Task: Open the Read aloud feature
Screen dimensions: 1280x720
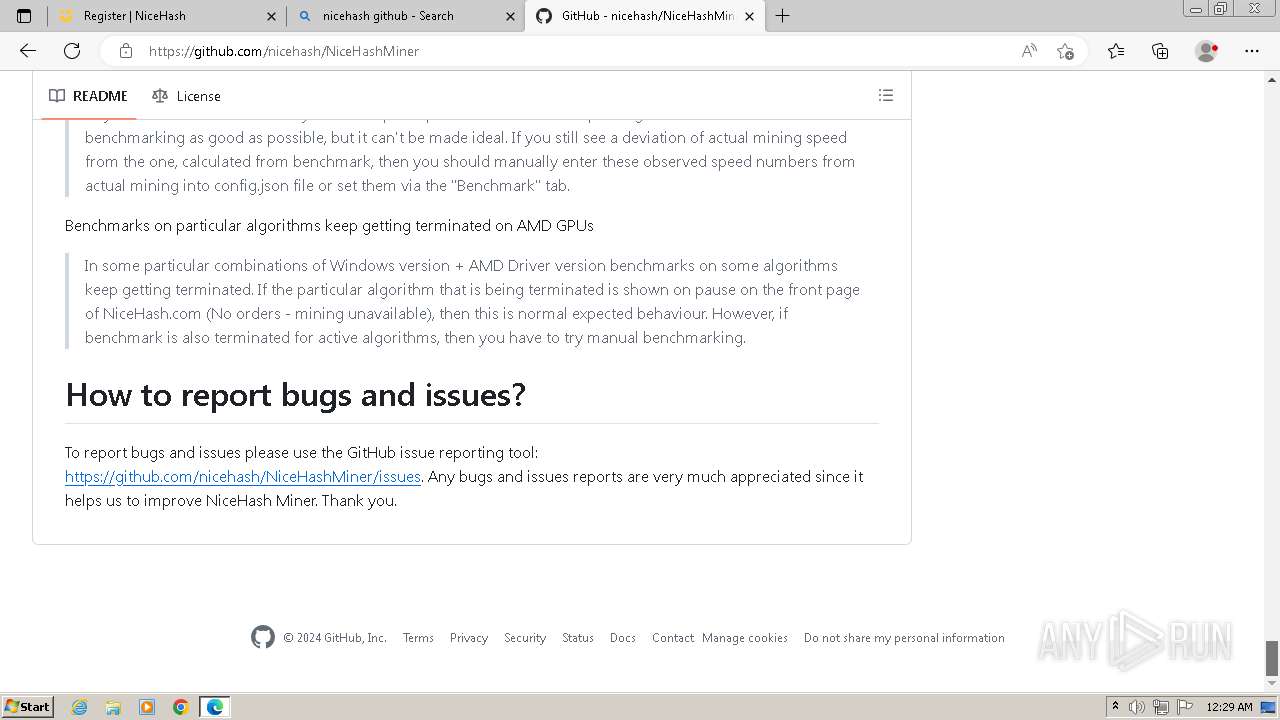Action: 1029,51
